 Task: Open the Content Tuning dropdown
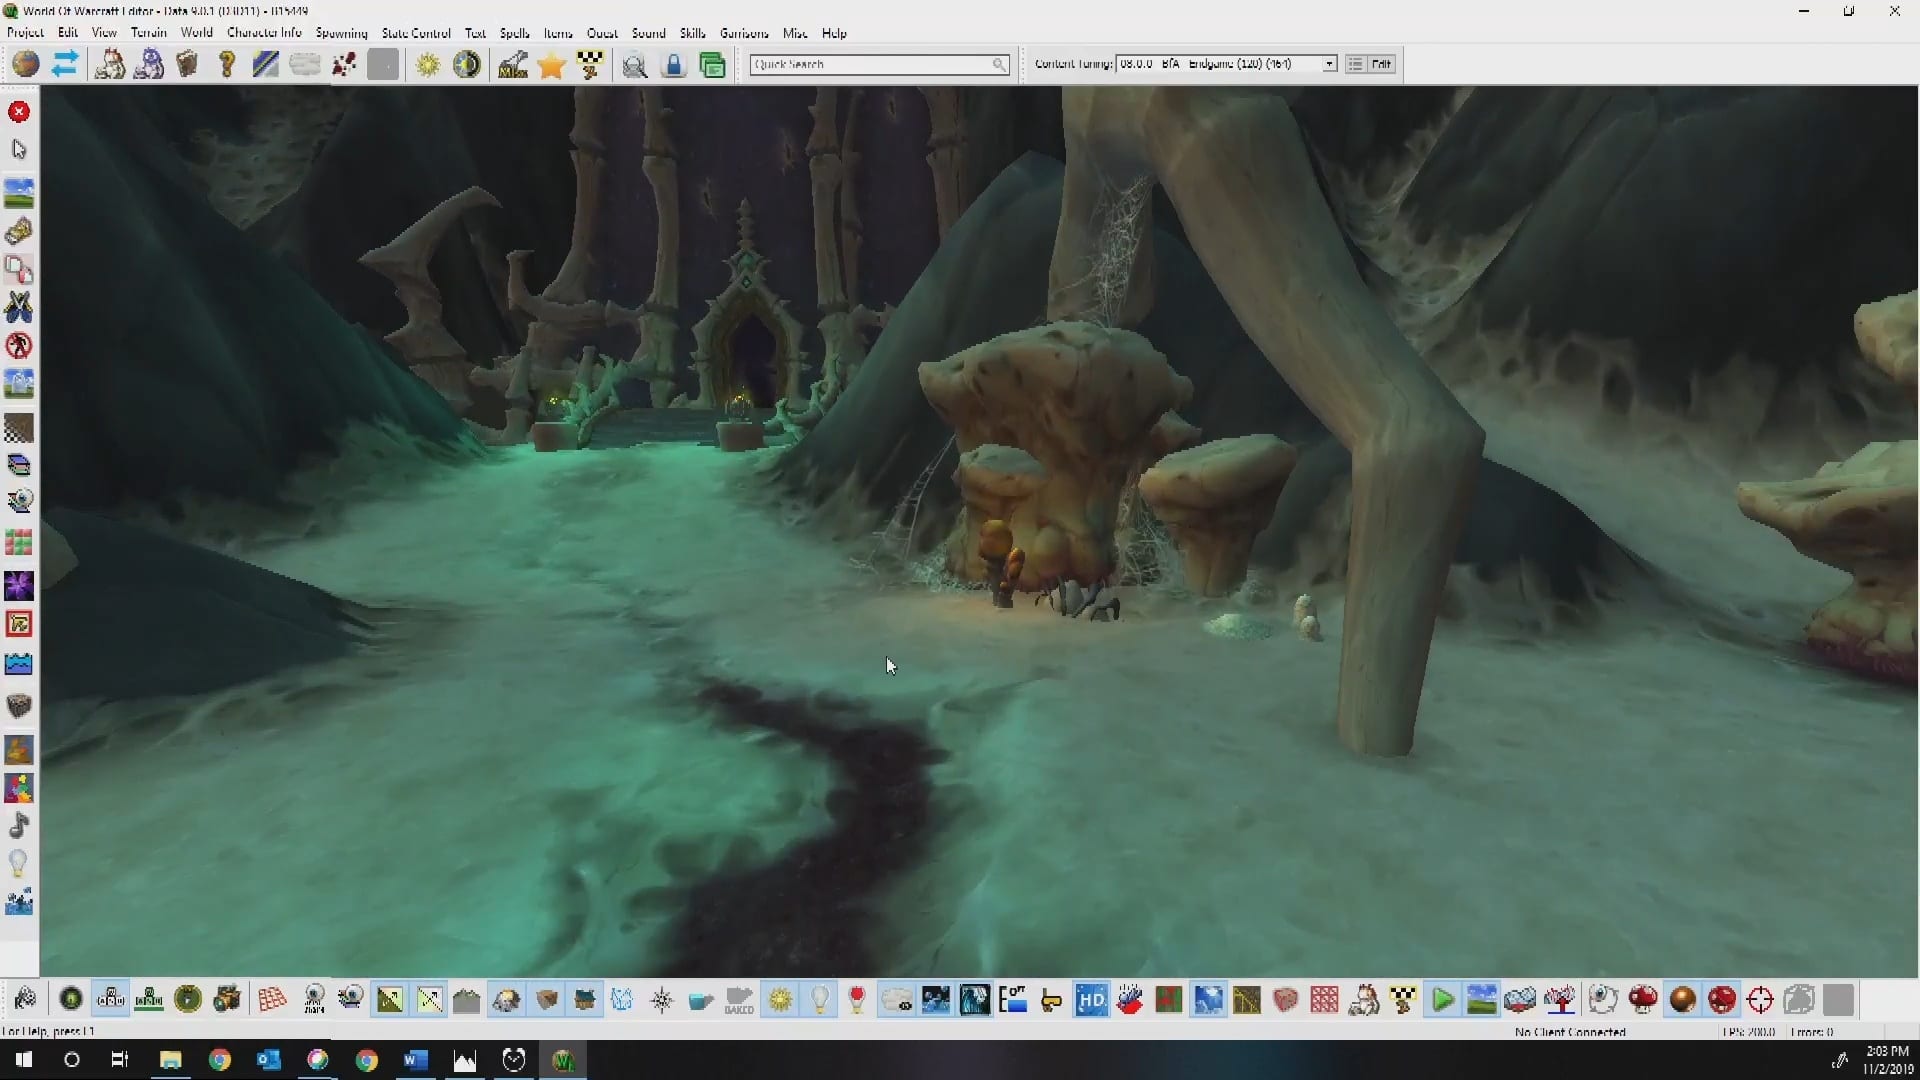1329,64
